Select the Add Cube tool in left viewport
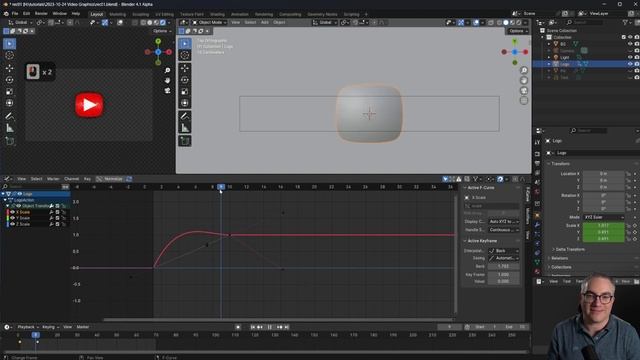 click(9, 141)
